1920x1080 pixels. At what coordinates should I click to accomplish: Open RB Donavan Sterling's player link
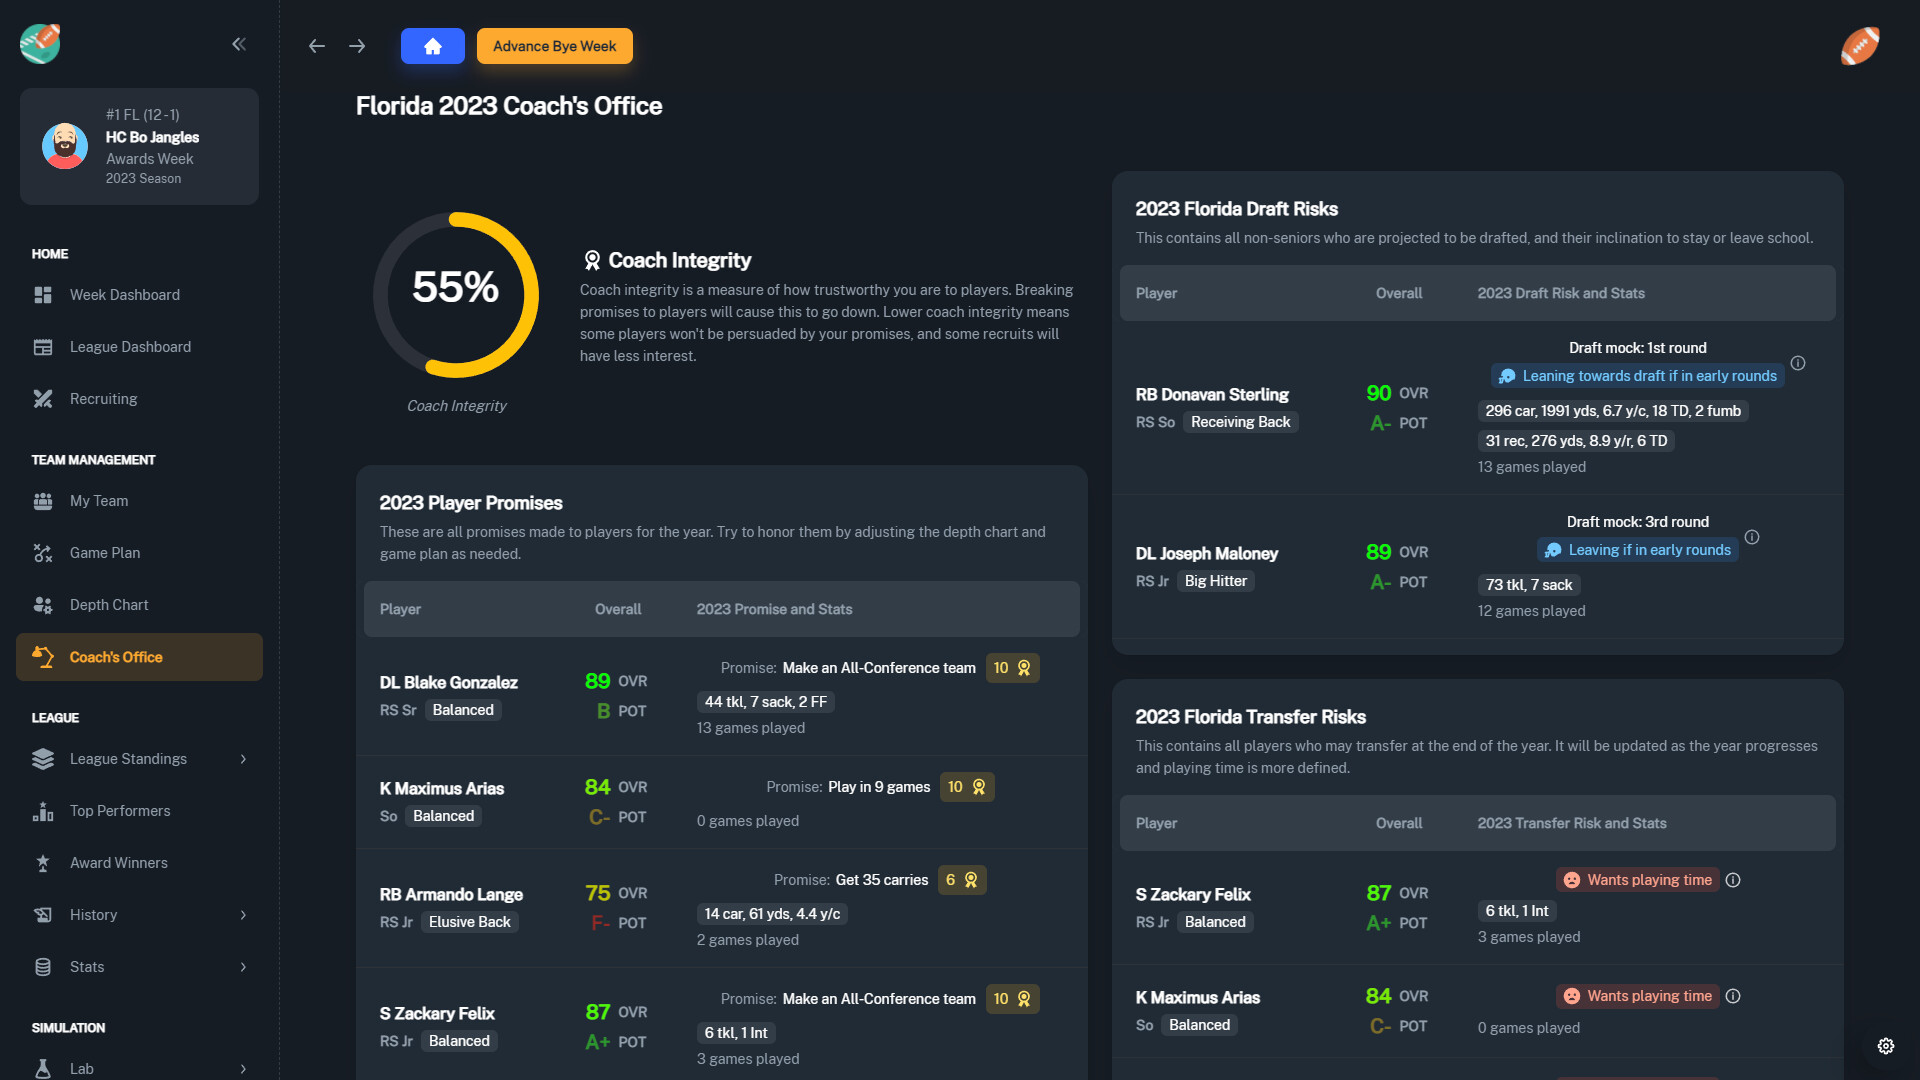pos(1211,395)
